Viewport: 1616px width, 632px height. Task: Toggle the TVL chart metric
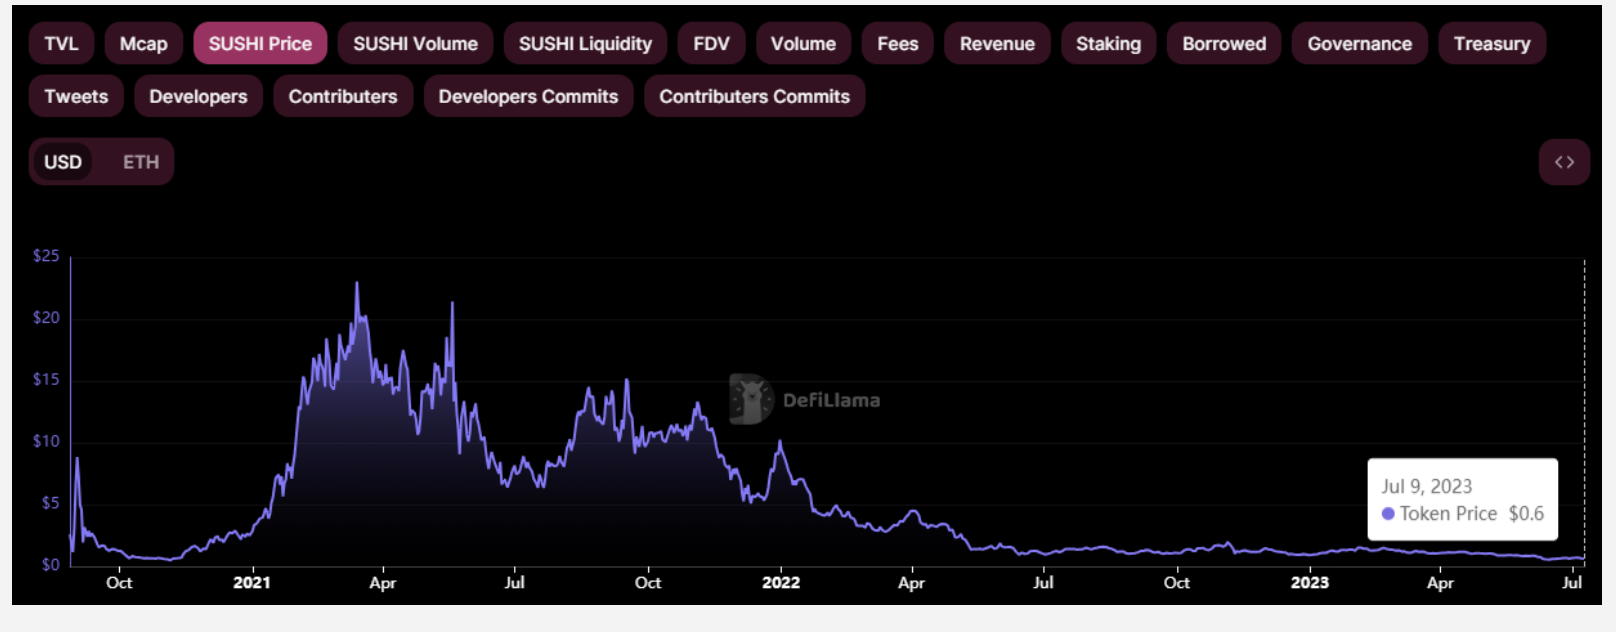(61, 44)
